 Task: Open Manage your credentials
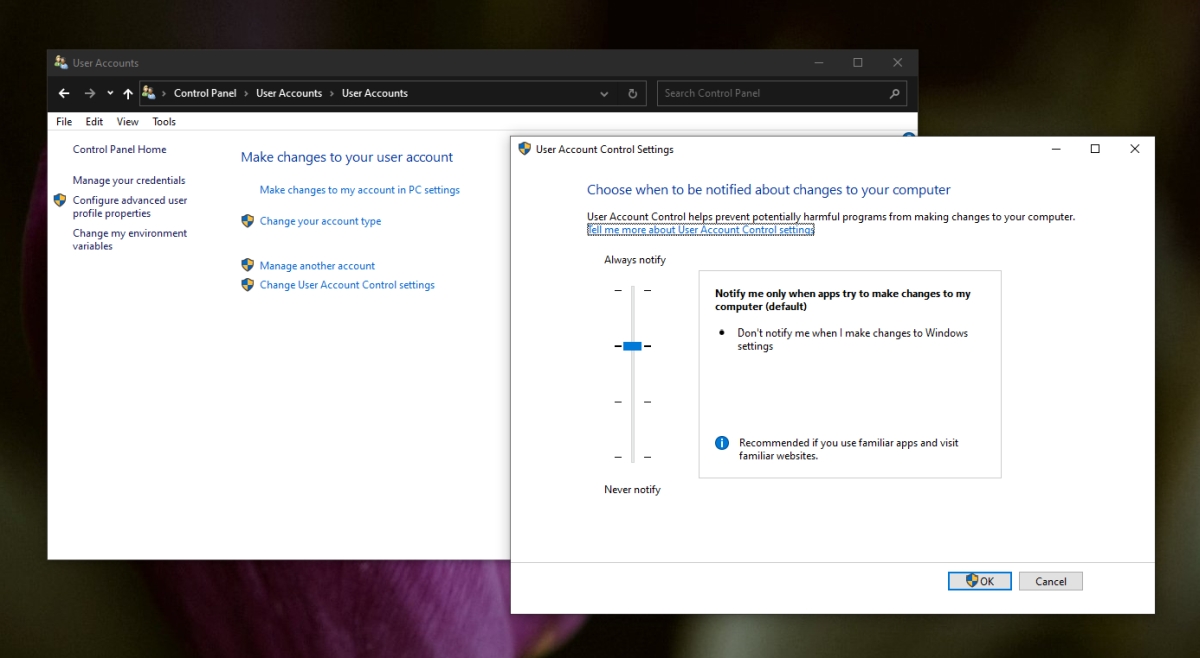[x=129, y=180]
